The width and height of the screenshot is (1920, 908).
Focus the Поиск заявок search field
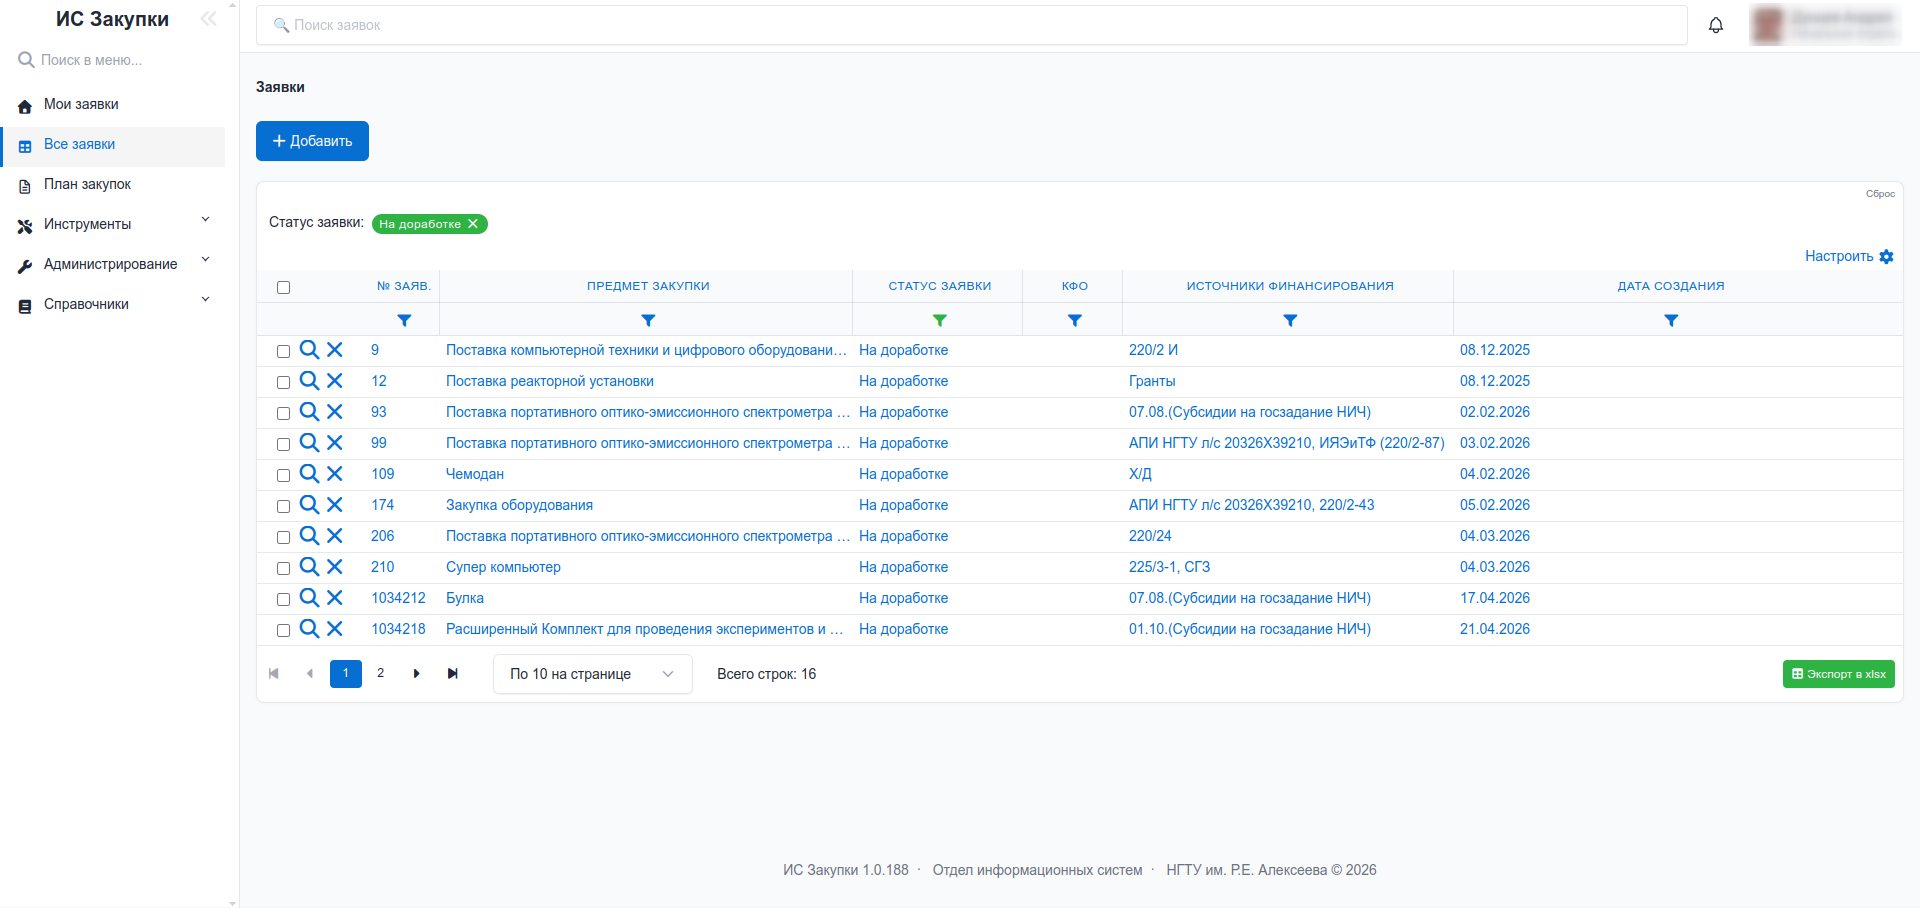coord(971,25)
